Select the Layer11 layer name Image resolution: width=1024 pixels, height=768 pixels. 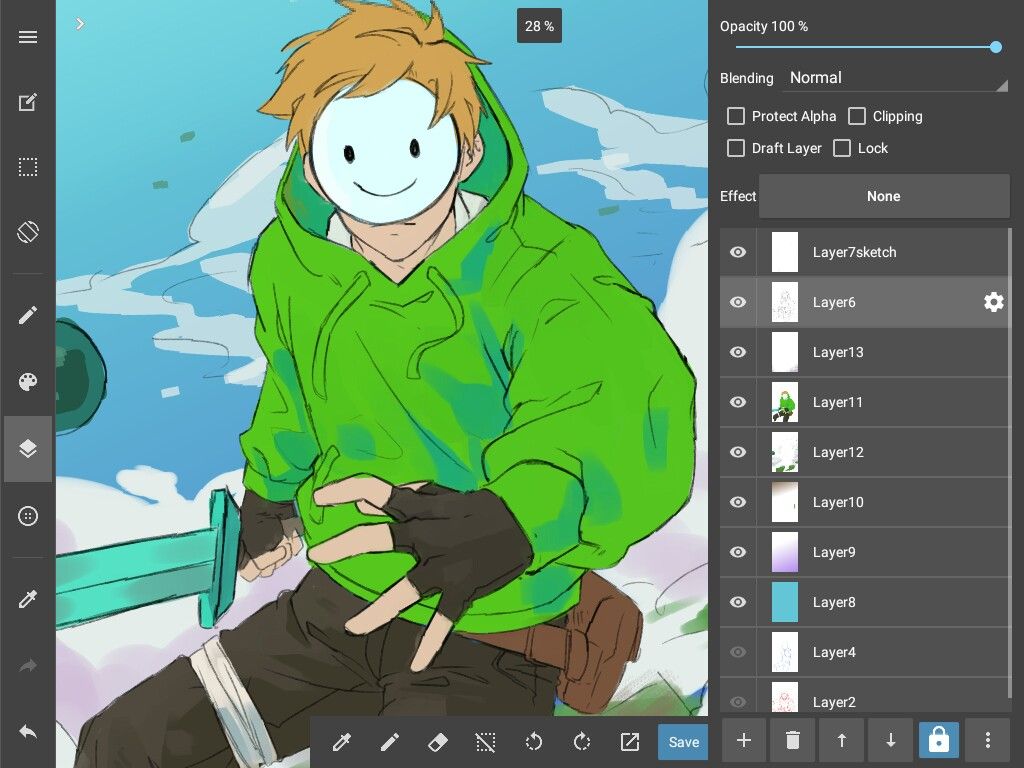(x=838, y=402)
